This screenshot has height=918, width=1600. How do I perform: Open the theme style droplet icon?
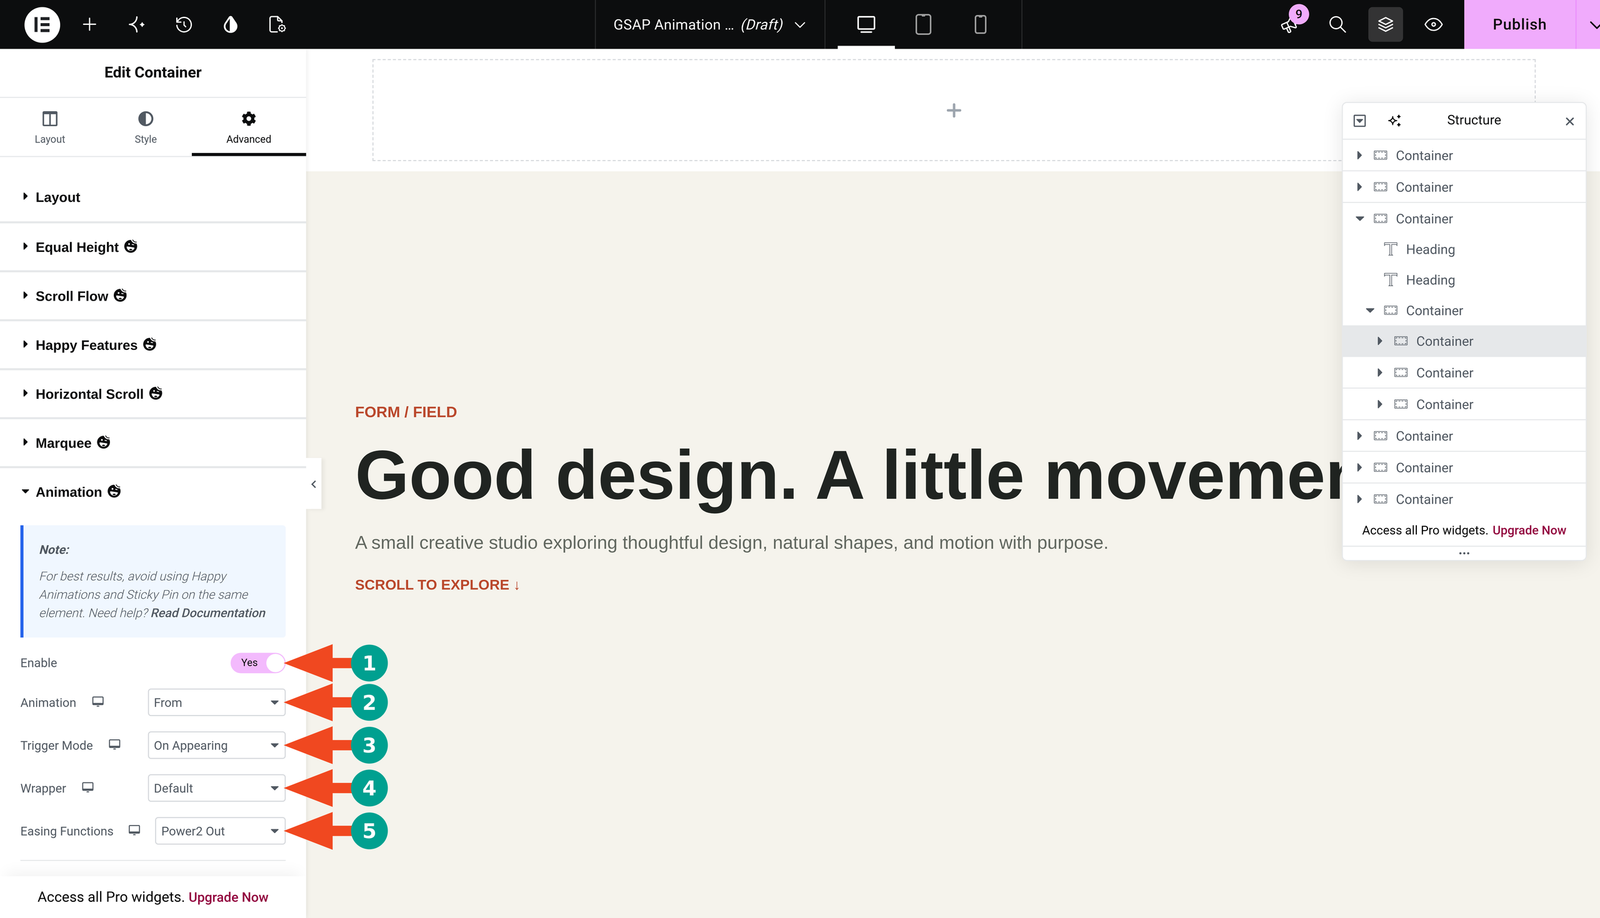(x=231, y=24)
